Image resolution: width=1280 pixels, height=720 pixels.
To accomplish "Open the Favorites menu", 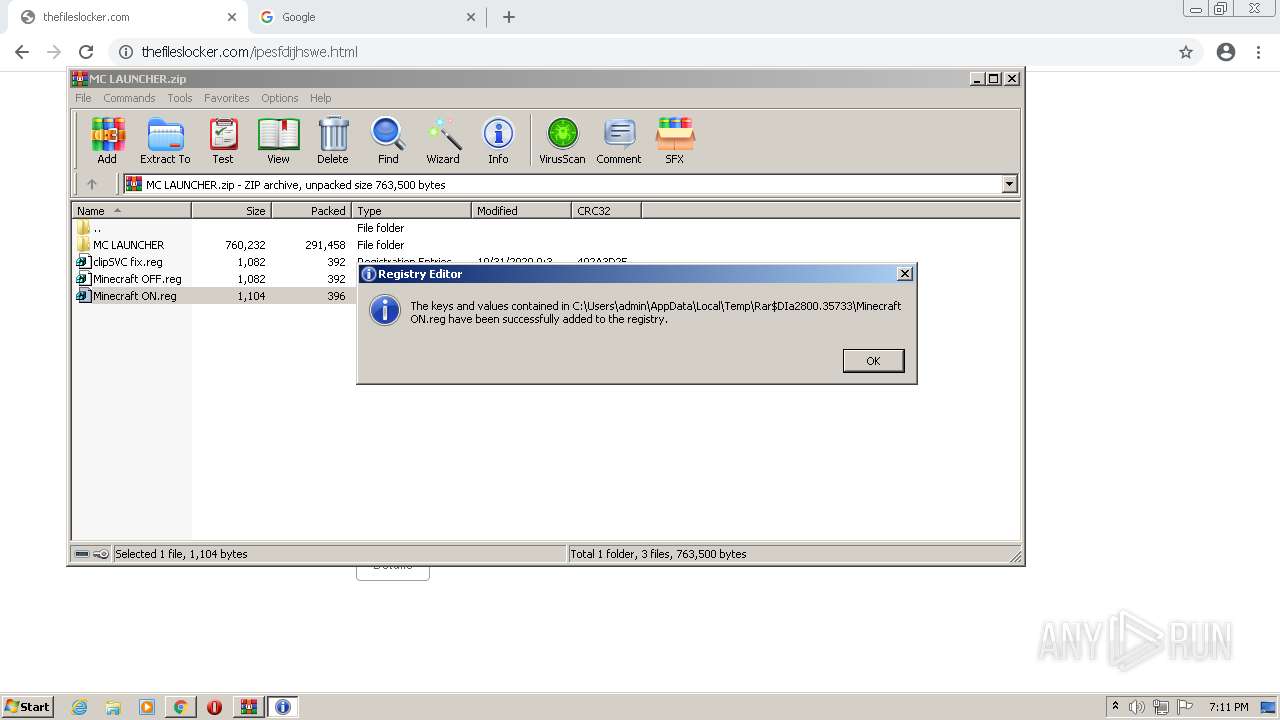I will (x=227, y=98).
